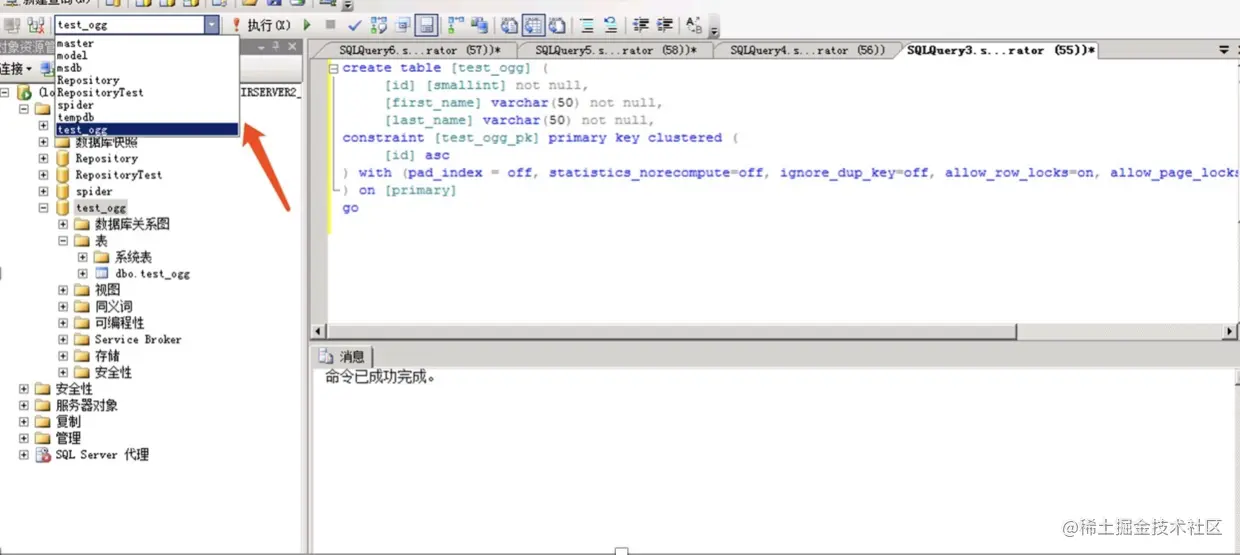Click the icon next to 连接 in Object Explorer
Image resolution: width=1240 pixels, height=555 pixels.
pos(45,69)
